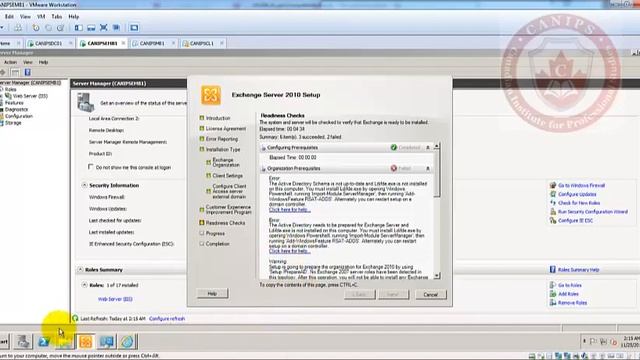Screen dimensions: 640x360
Task: Click the Help button in Exchange Setup
Action: coord(212,293)
